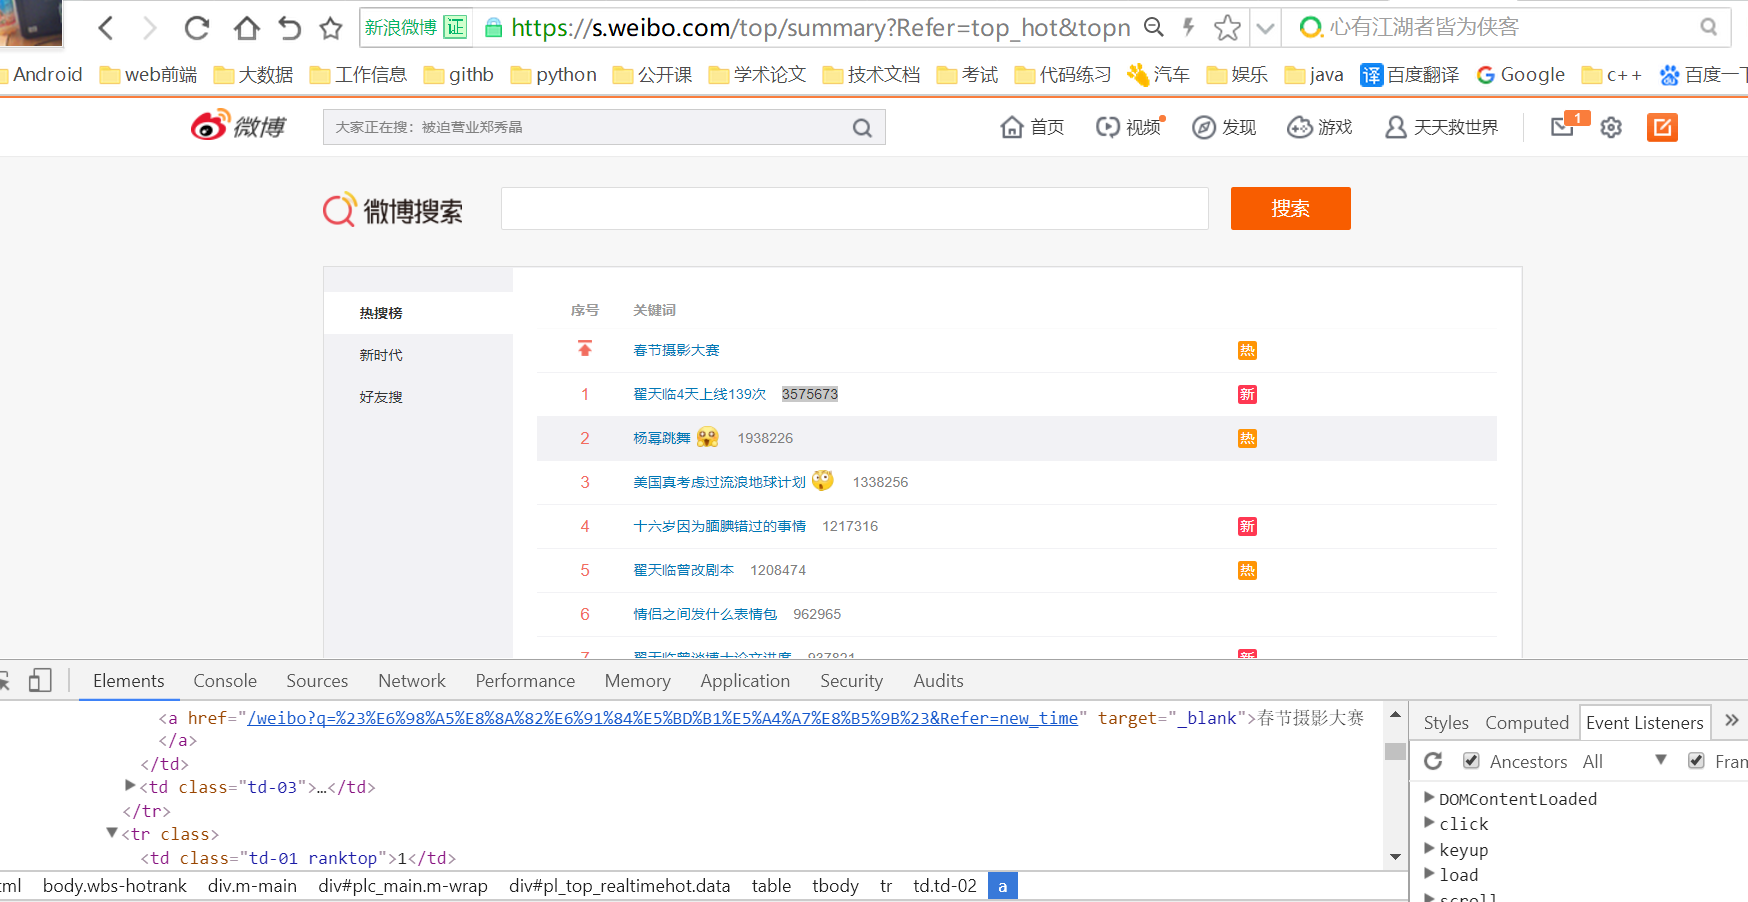Open topic 情侣之间发什么表情包
Image resolution: width=1748 pixels, height=902 pixels.
pos(705,614)
